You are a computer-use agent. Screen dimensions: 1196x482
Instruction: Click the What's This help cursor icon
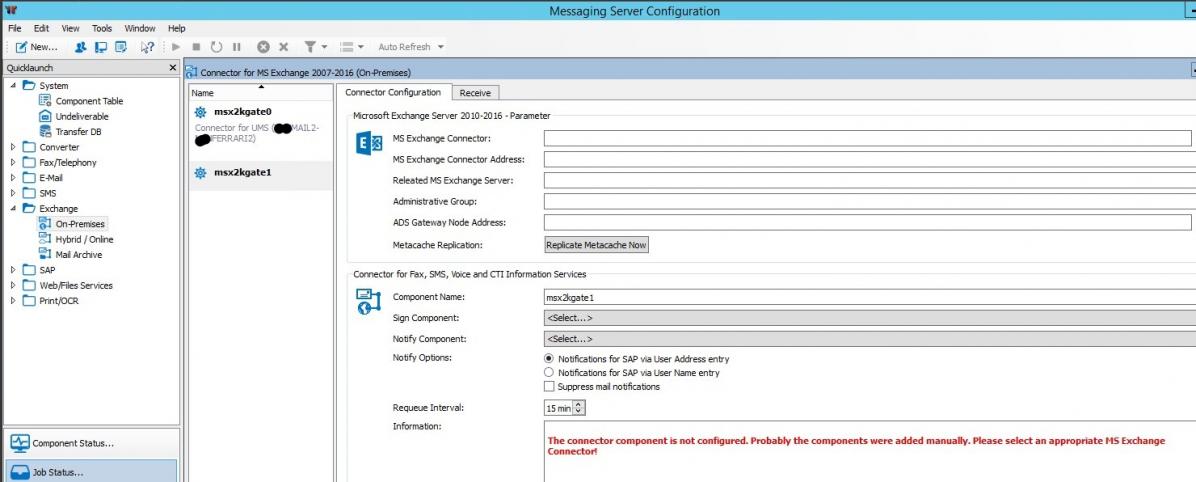pos(147,47)
